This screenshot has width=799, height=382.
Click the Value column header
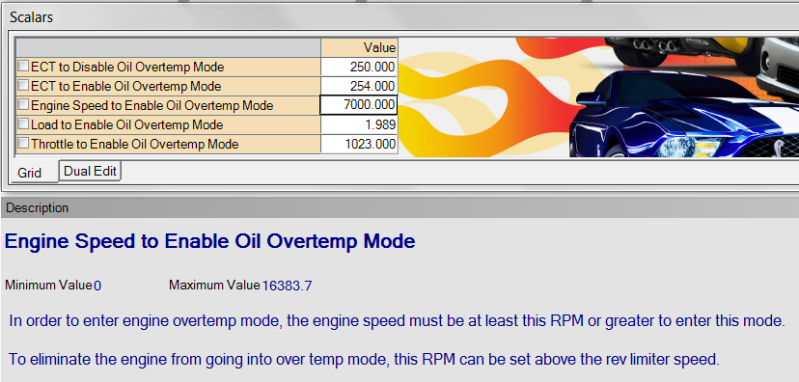click(x=359, y=47)
